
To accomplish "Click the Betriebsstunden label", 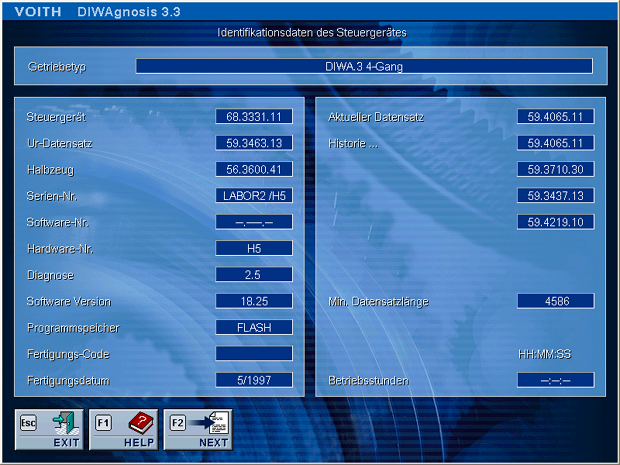I will tap(369, 381).
